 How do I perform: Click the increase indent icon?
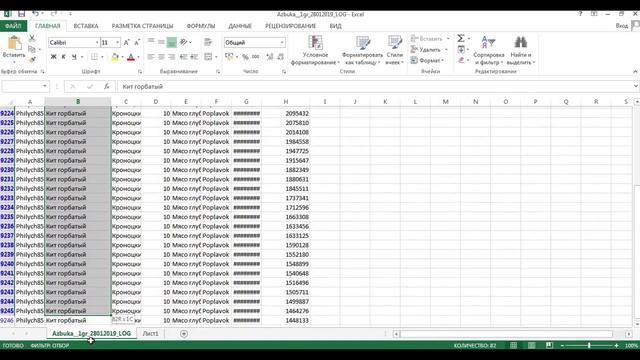click(194, 57)
